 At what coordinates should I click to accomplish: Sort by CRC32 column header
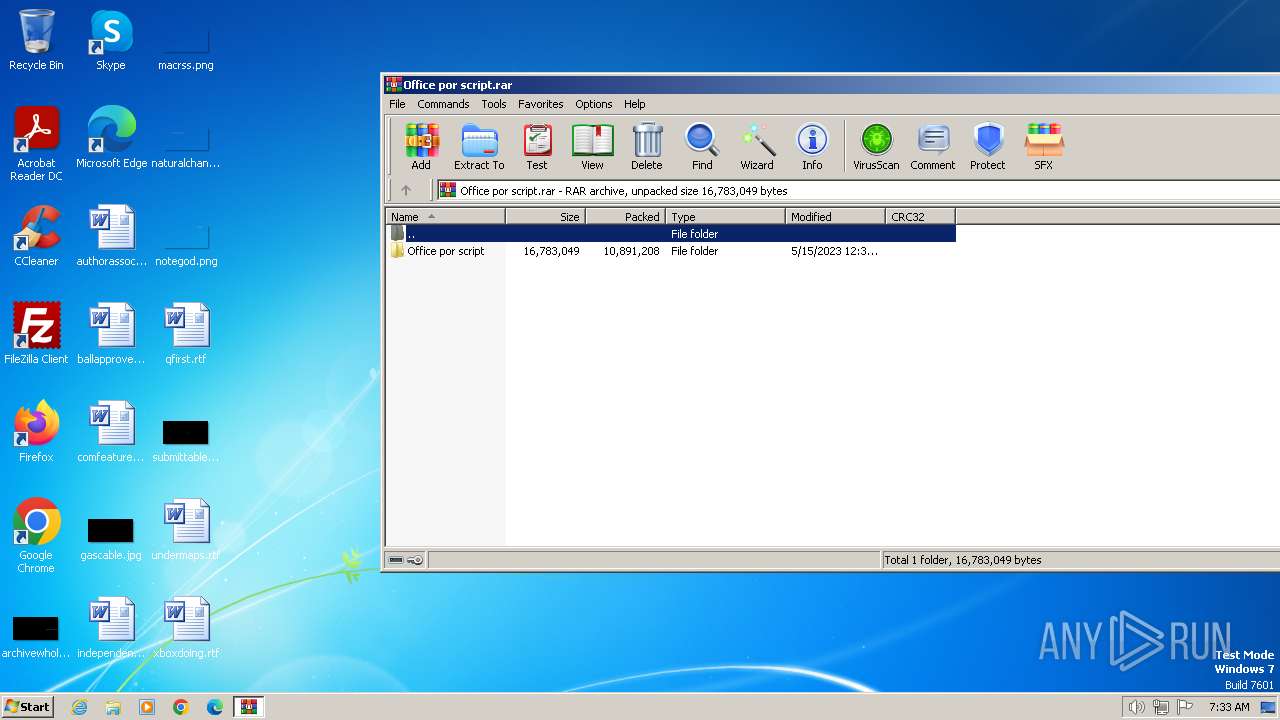pyautogui.click(x=920, y=216)
